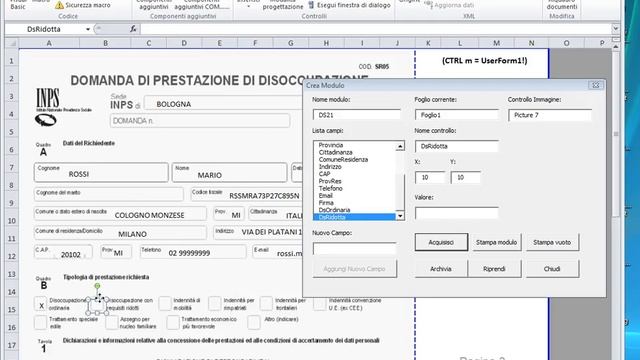Click the insert function fx icon
640x360 pixels.
(x=133, y=29)
